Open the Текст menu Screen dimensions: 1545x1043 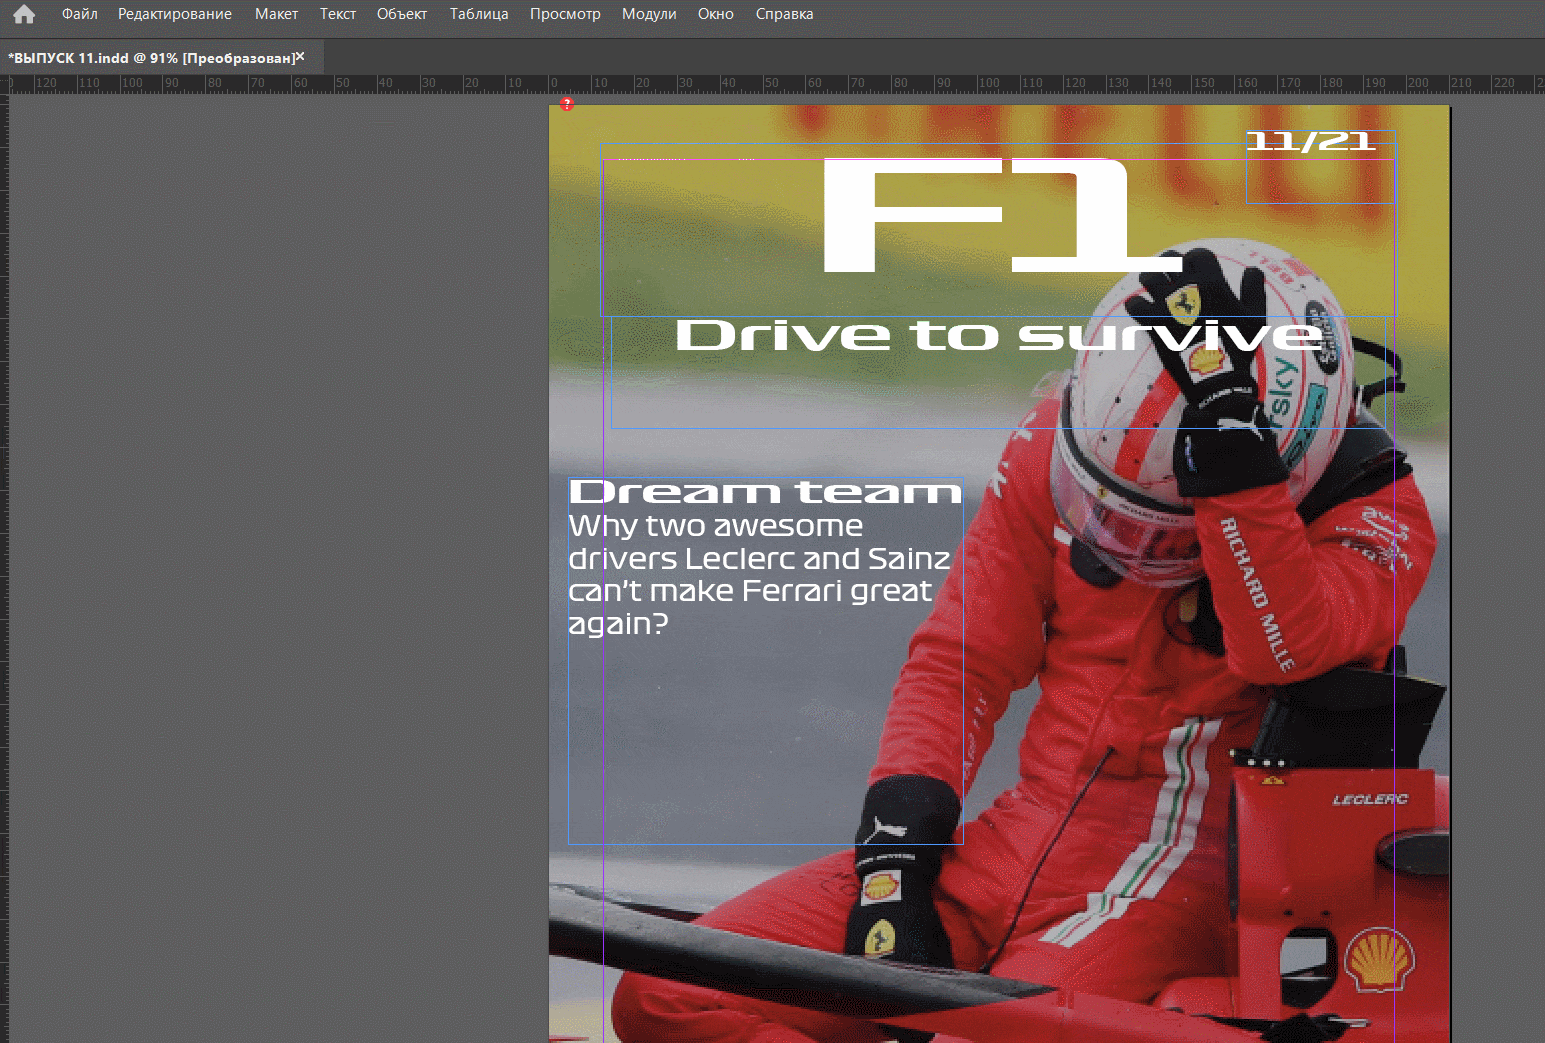tap(338, 14)
